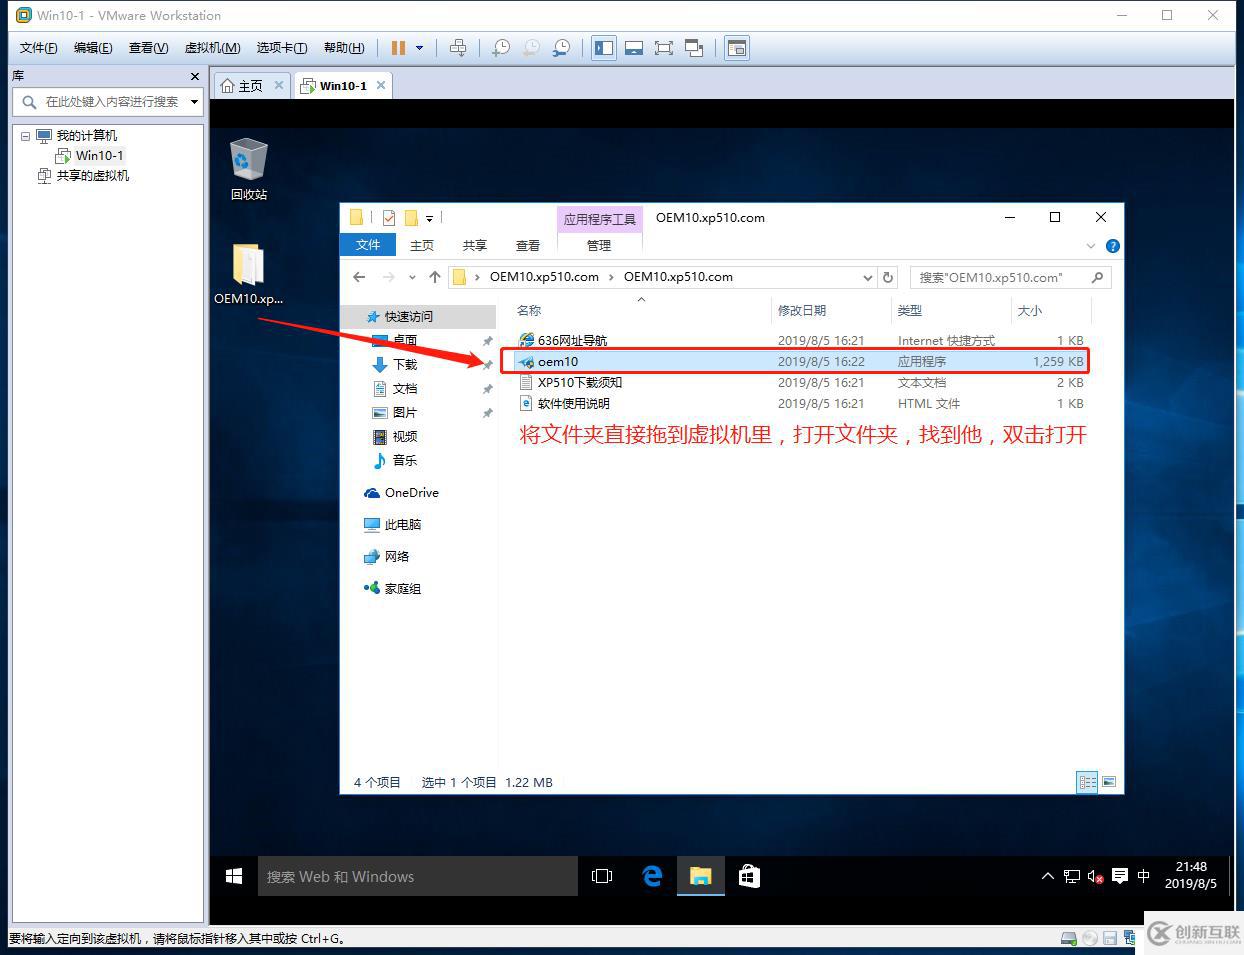
Task: Launch the Store from the taskbar
Action: tap(750, 876)
